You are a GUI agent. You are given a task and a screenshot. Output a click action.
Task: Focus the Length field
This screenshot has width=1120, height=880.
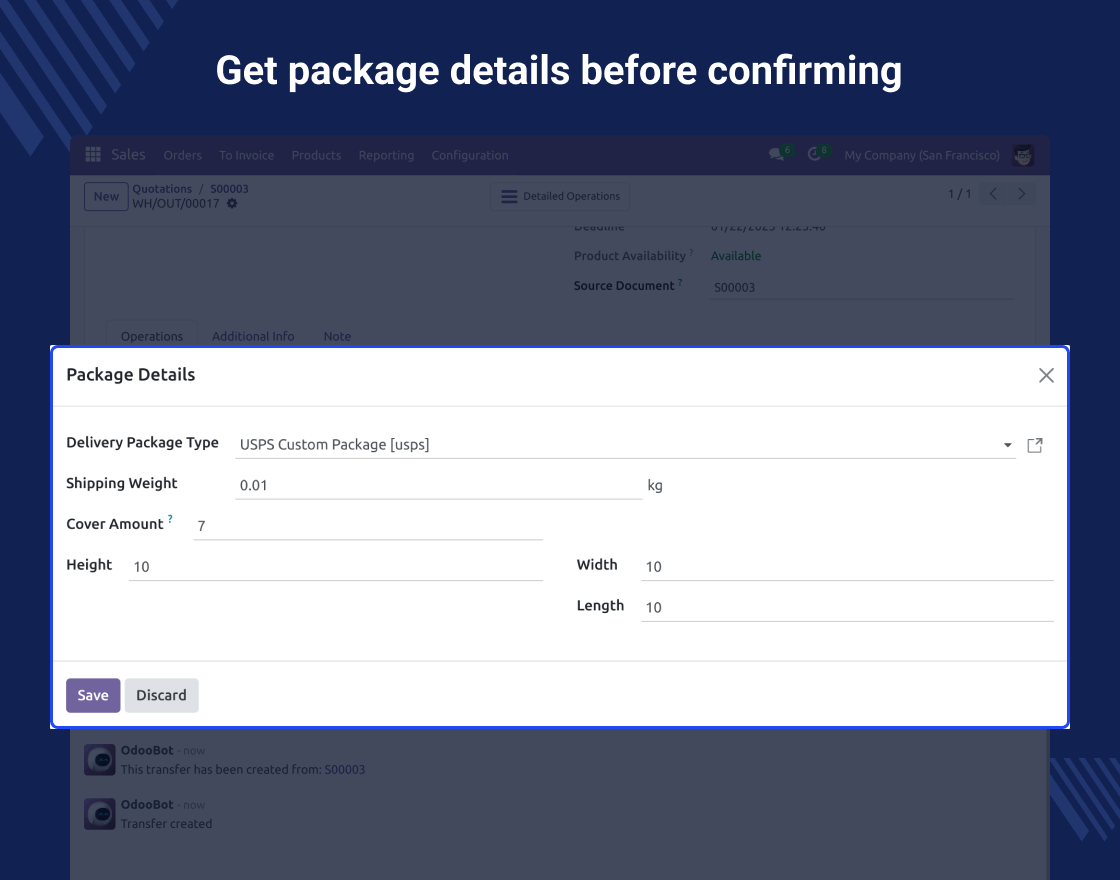[847, 607]
